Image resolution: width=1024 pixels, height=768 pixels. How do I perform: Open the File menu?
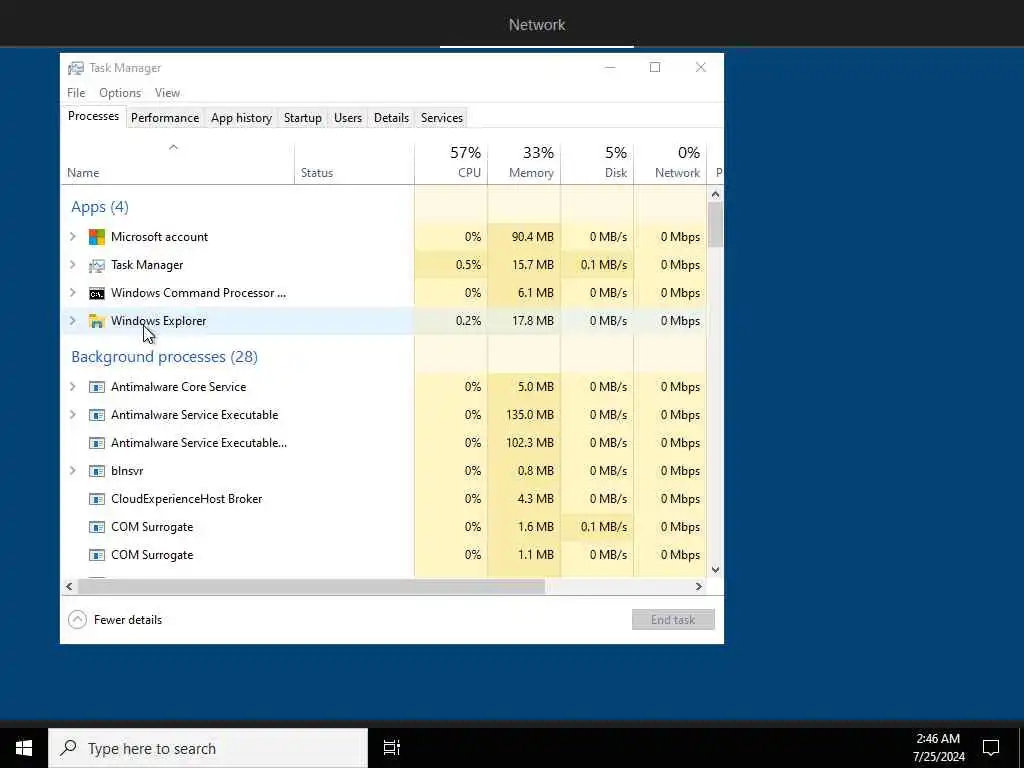pyautogui.click(x=76, y=93)
